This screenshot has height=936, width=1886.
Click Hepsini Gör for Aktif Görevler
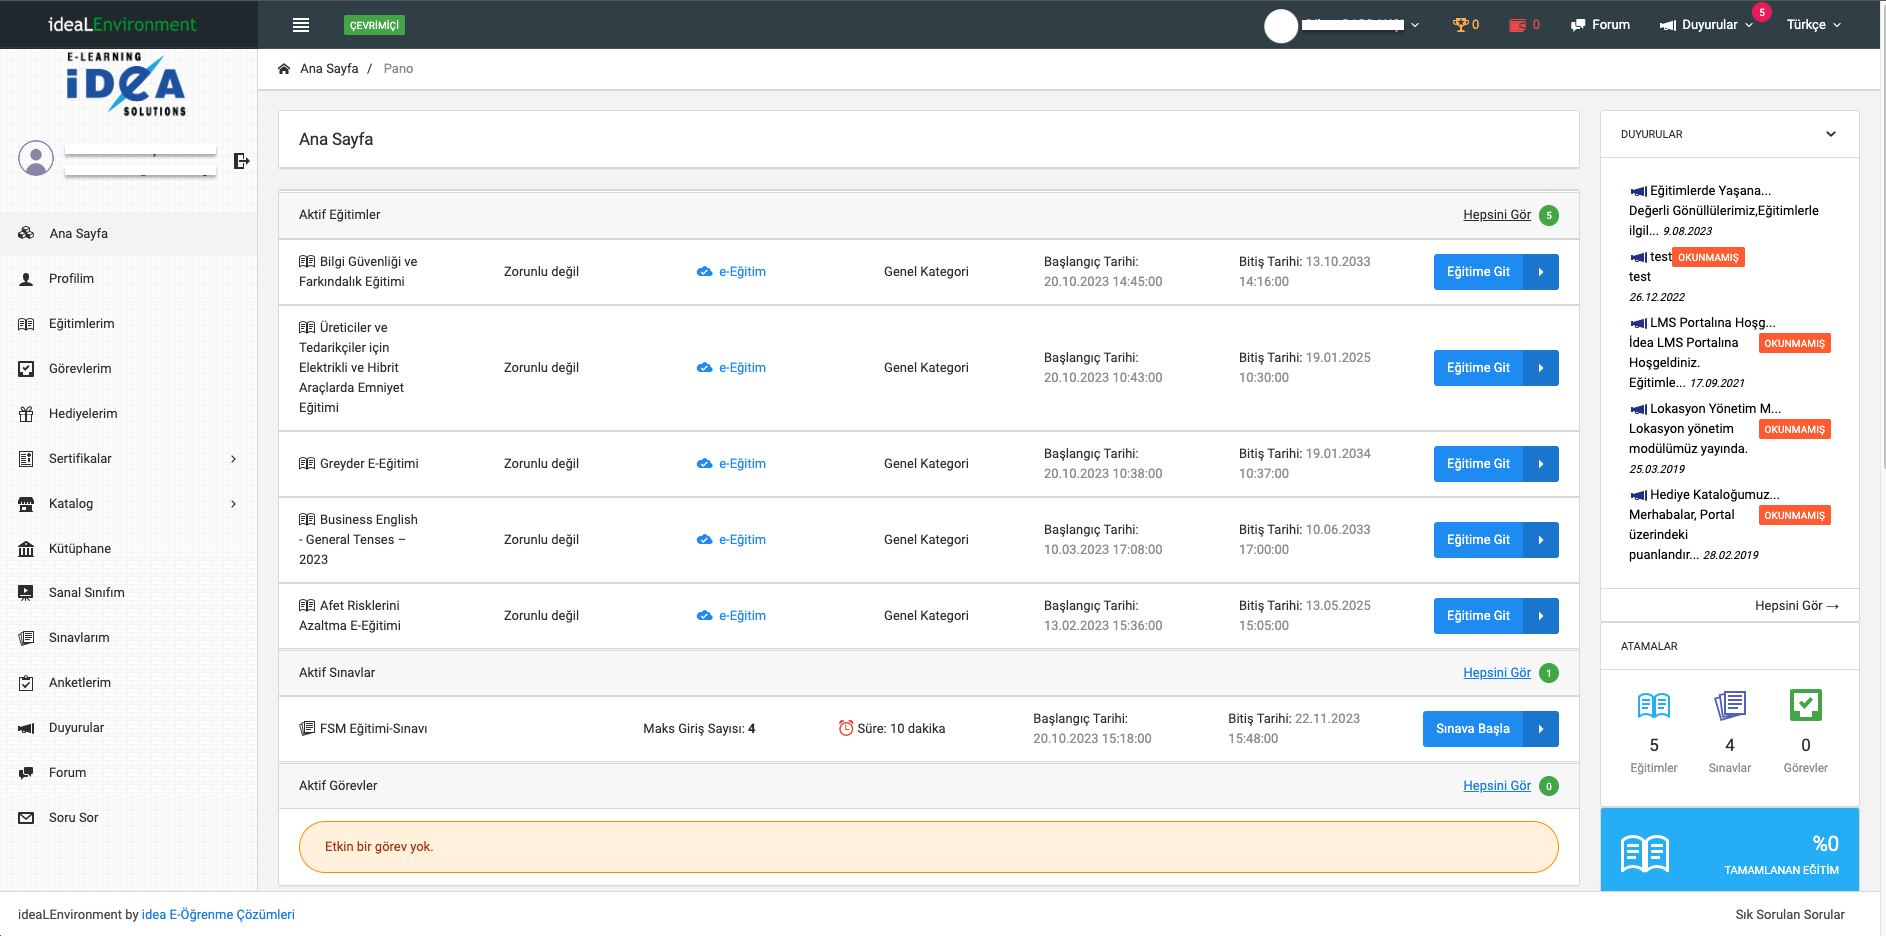pyautogui.click(x=1496, y=786)
